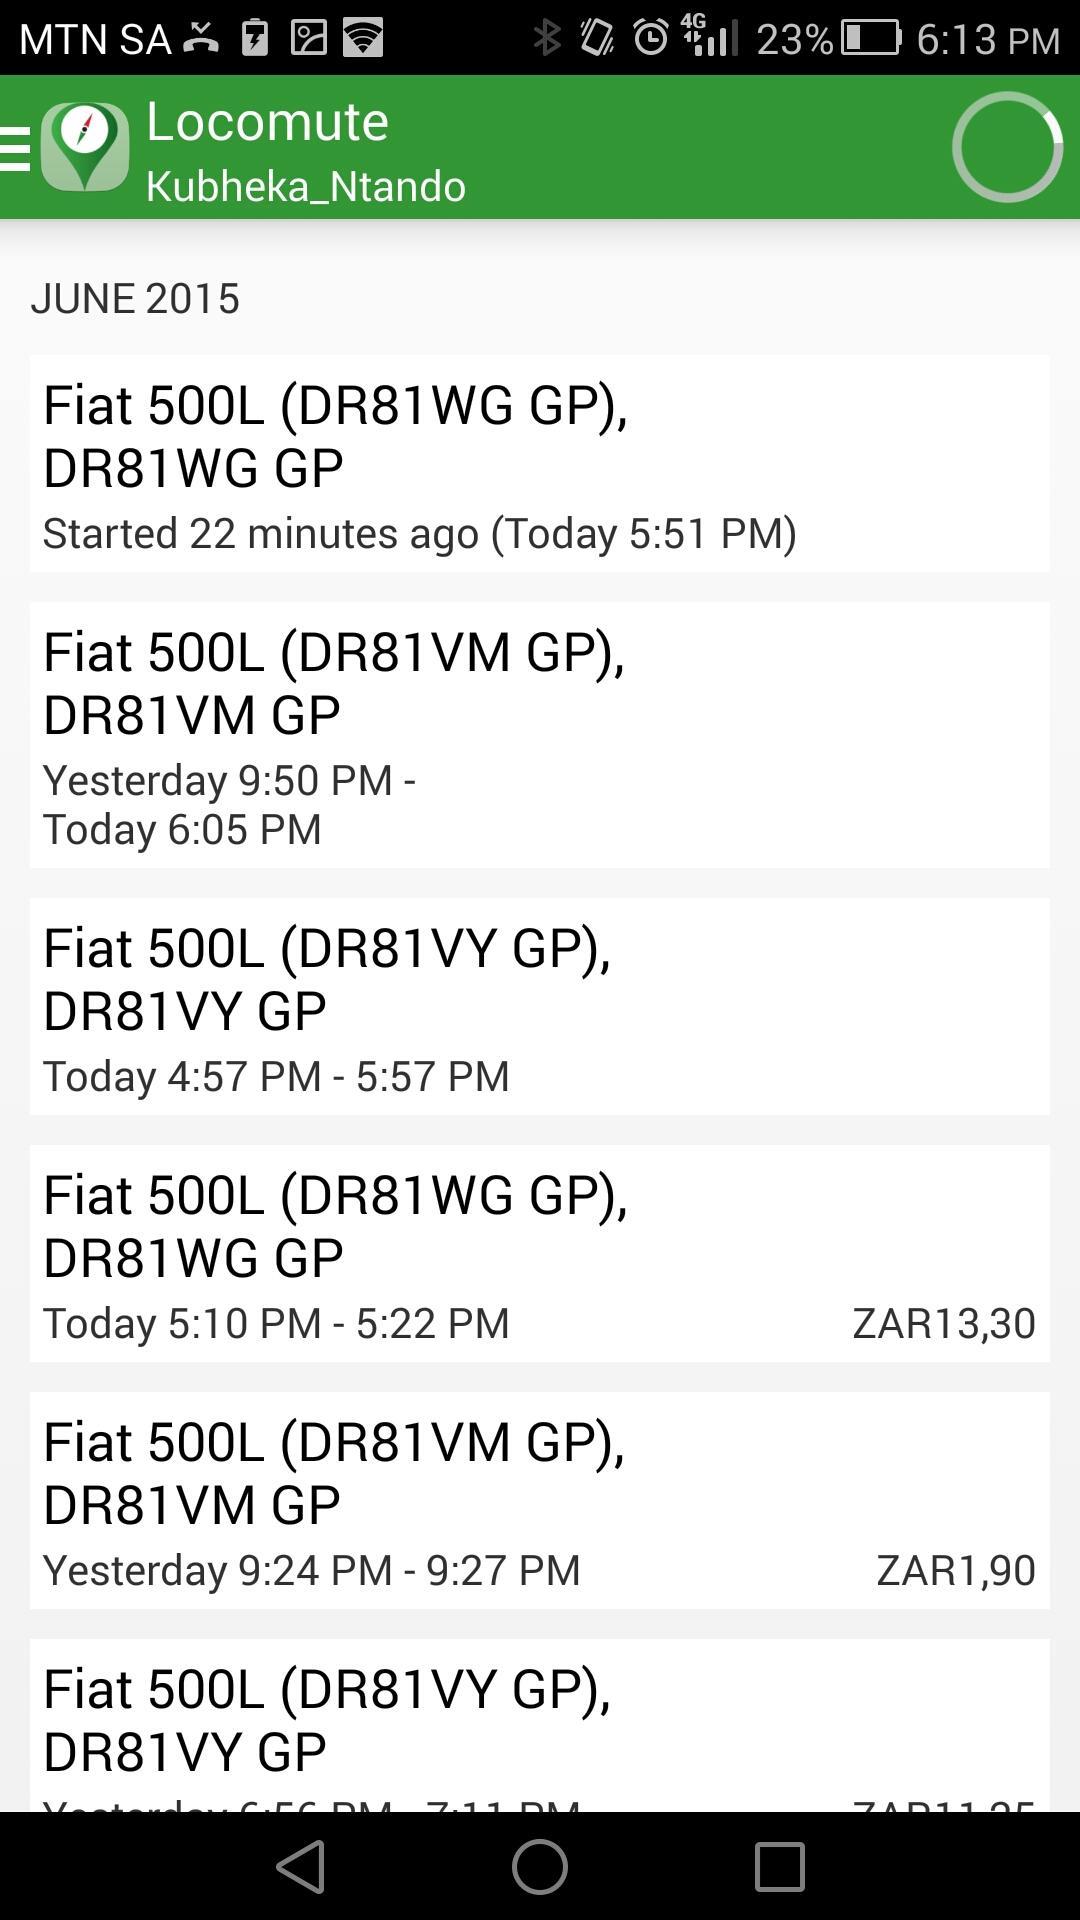The image size is (1080, 1920).
Task: Open trip started 22 minutes ago
Action: point(540,464)
